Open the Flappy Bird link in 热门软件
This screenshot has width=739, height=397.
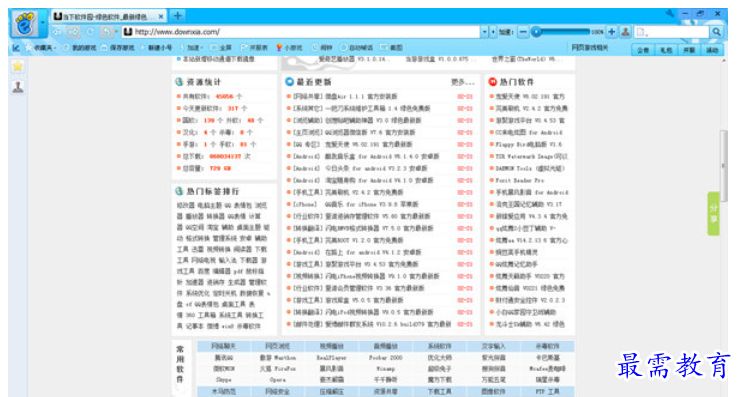pyautogui.click(x=529, y=144)
